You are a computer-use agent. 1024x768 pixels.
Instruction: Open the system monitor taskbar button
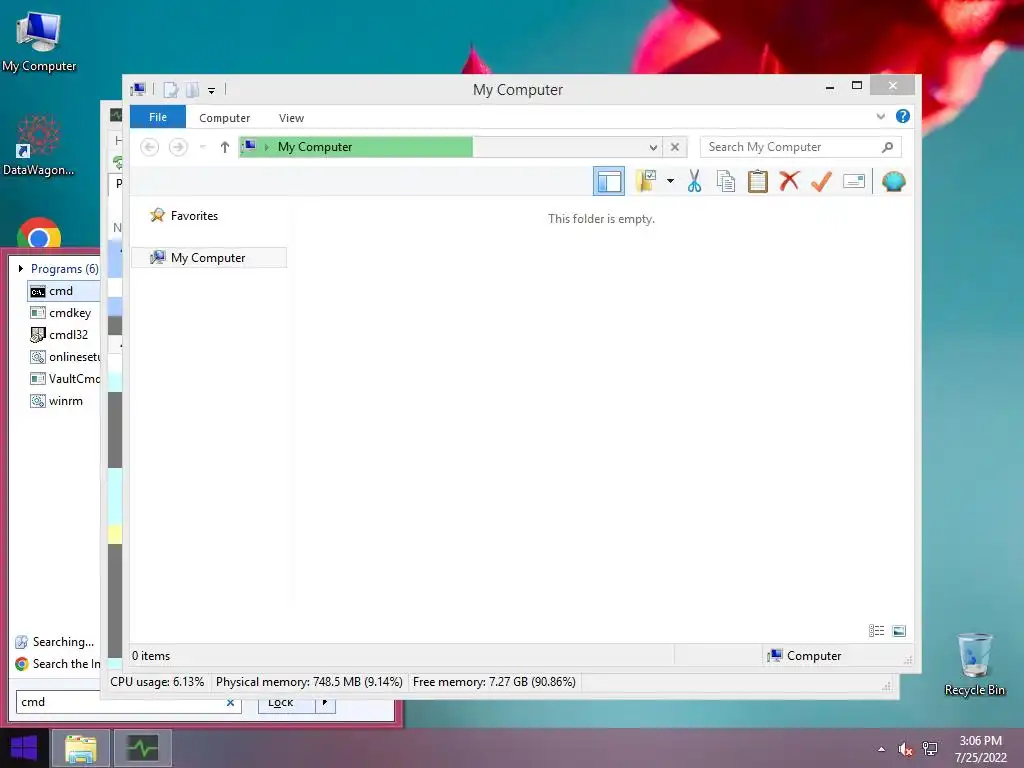(x=143, y=748)
